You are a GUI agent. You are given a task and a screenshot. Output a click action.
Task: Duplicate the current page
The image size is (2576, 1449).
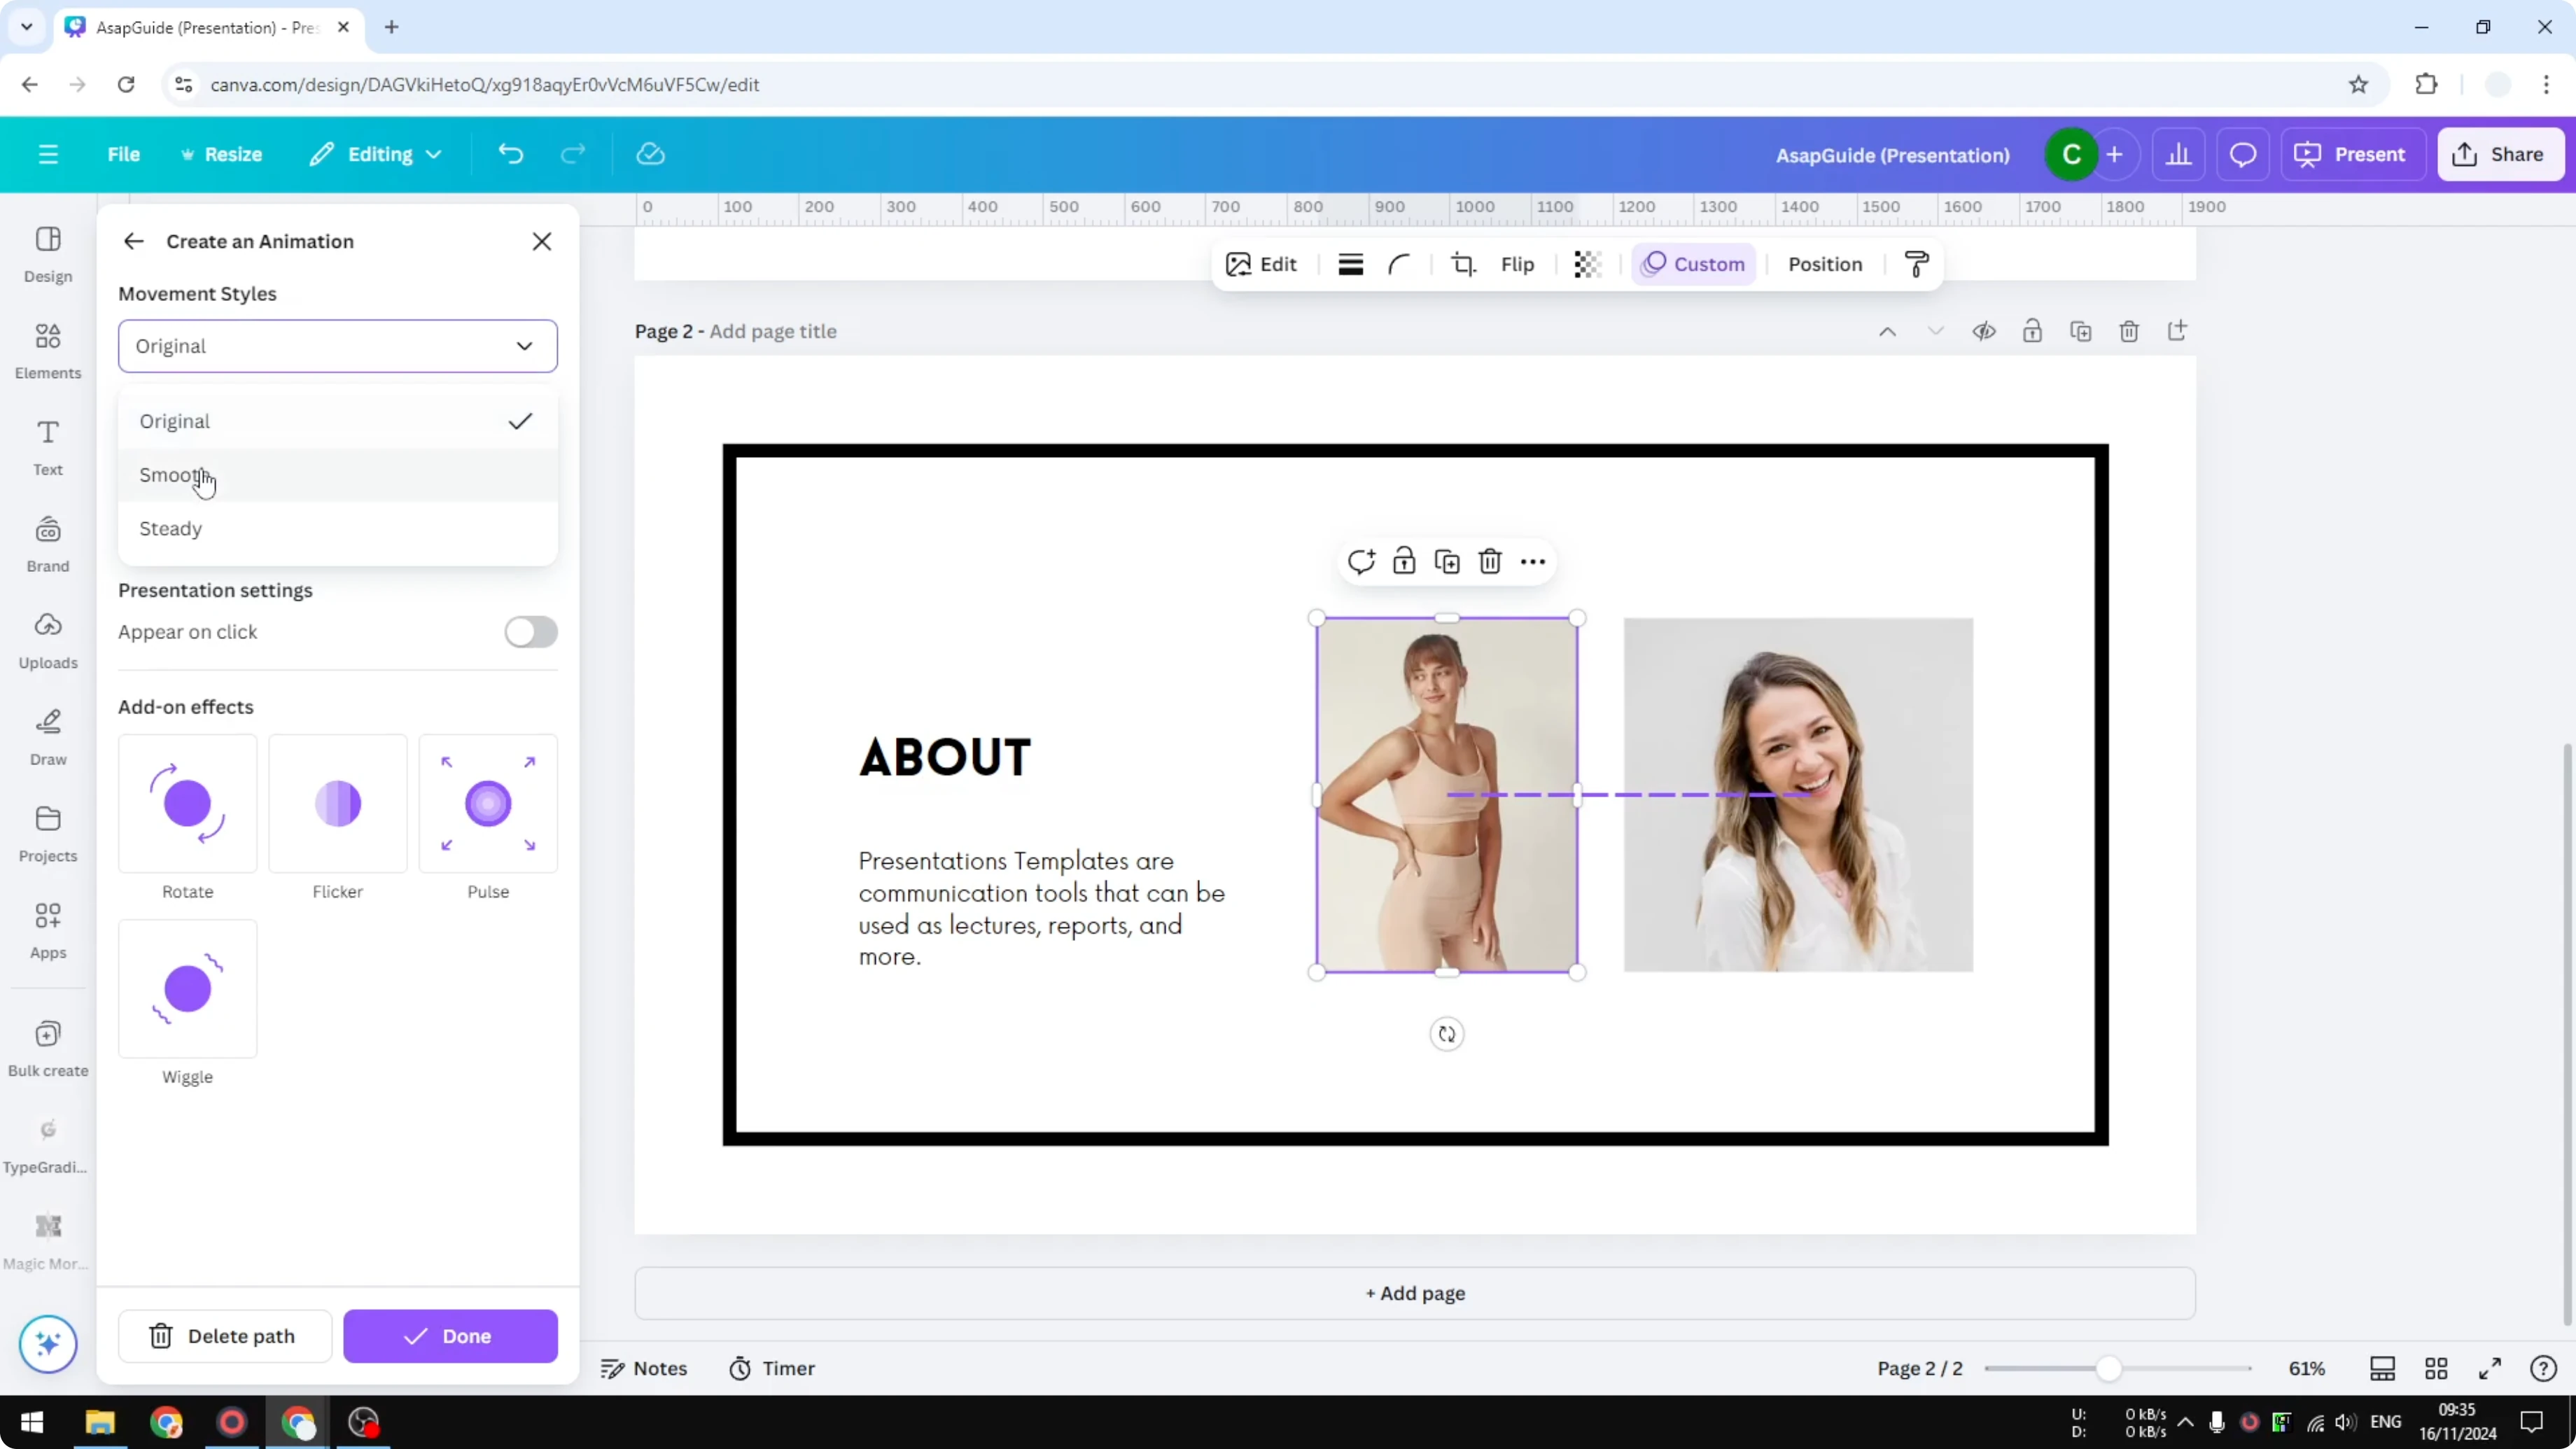[2081, 331]
